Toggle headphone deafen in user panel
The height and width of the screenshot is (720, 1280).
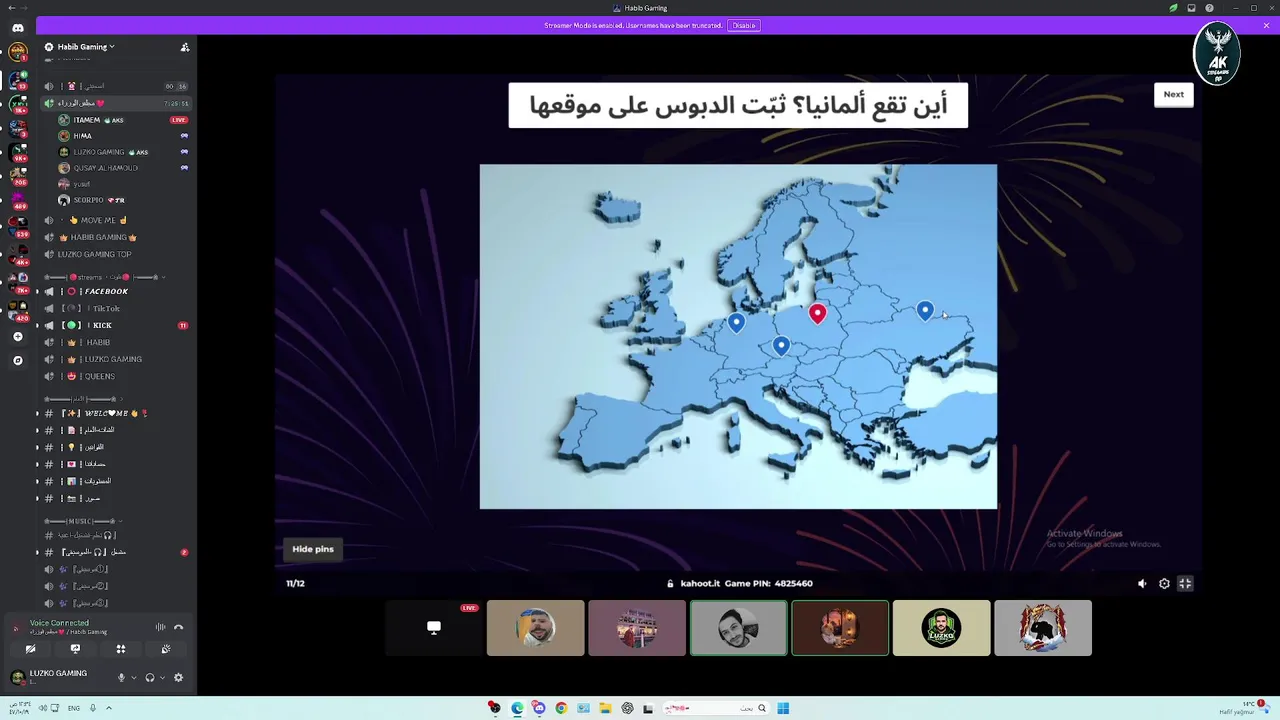tap(150, 677)
